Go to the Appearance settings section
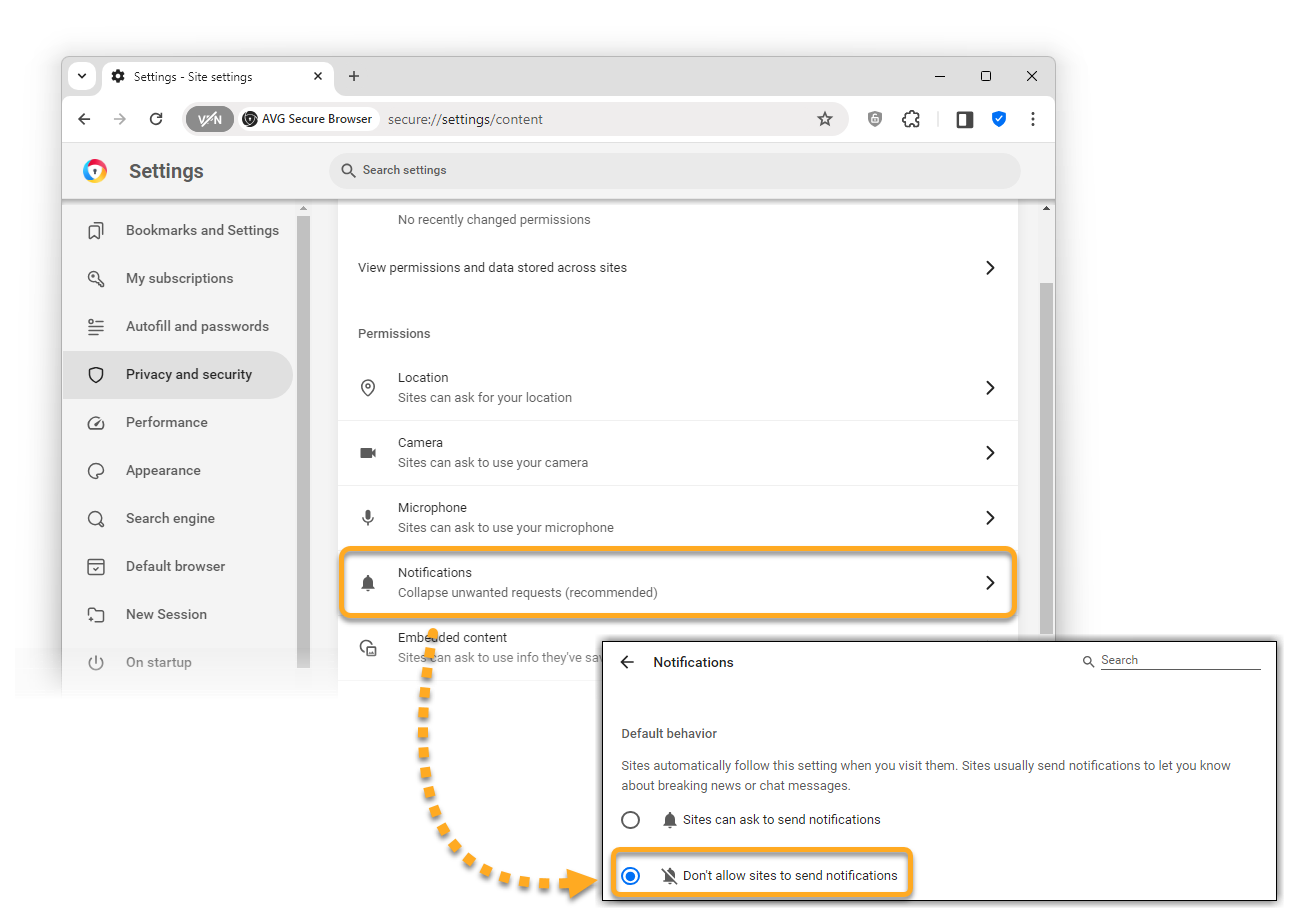This screenshot has height=920, width=1298. [x=163, y=471]
